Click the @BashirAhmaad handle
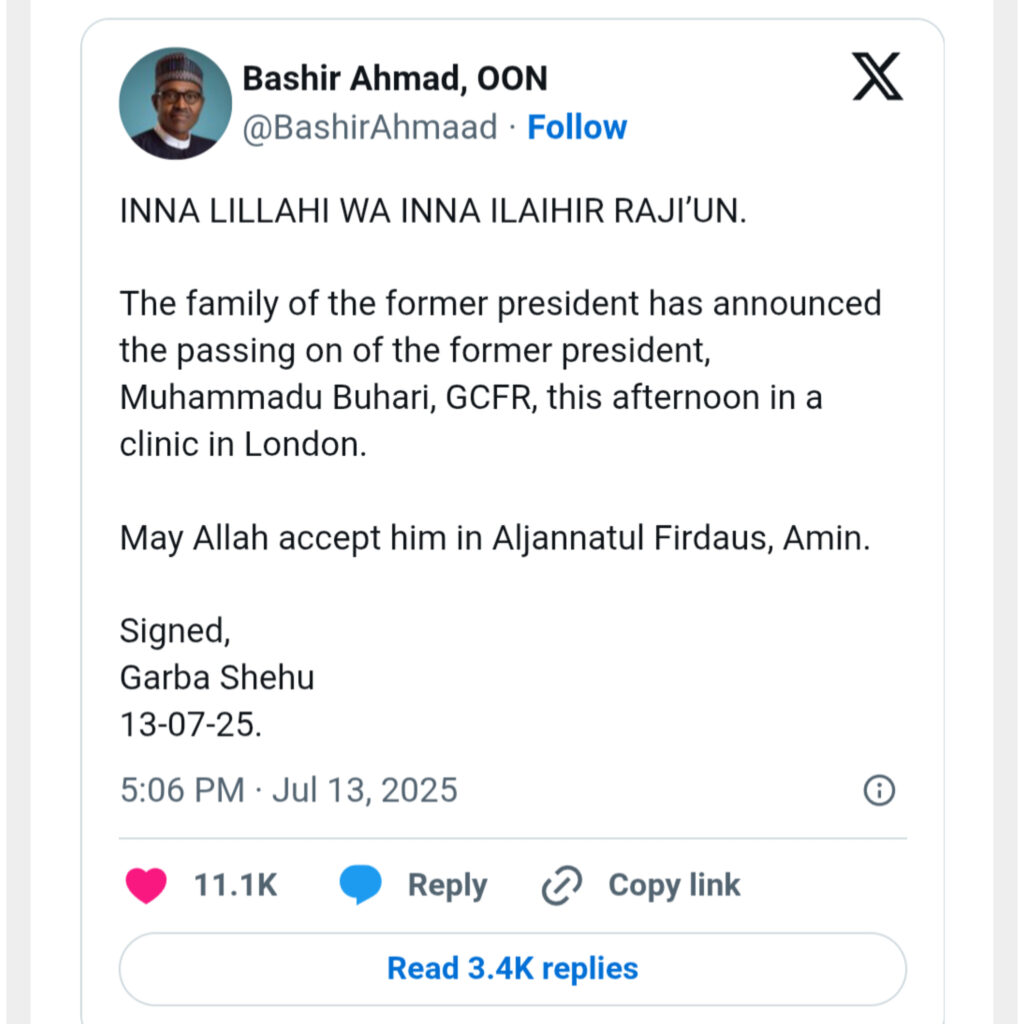This screenshot has width=1024, height=1024. coord(370,127)
